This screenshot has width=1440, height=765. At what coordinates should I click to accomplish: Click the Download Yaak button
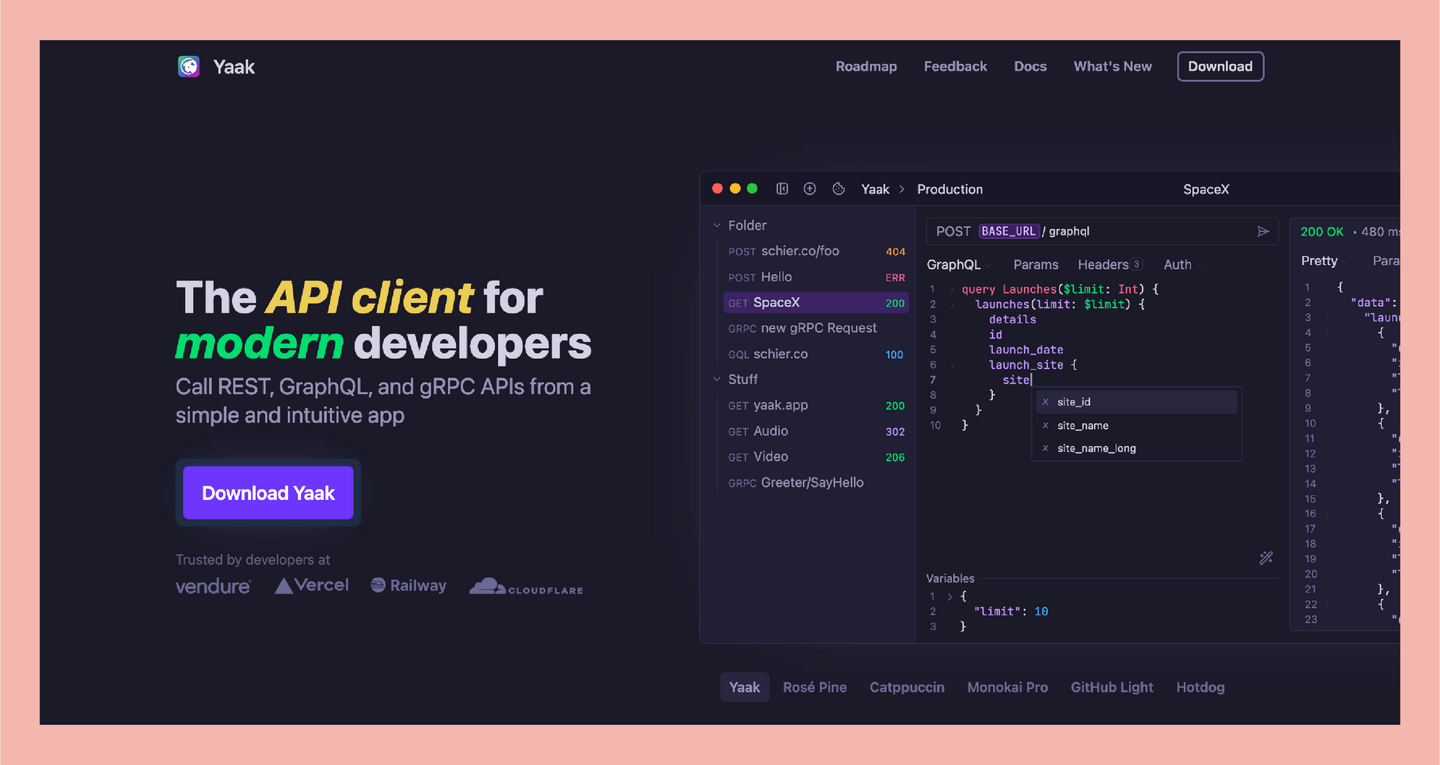pos(268,493)
